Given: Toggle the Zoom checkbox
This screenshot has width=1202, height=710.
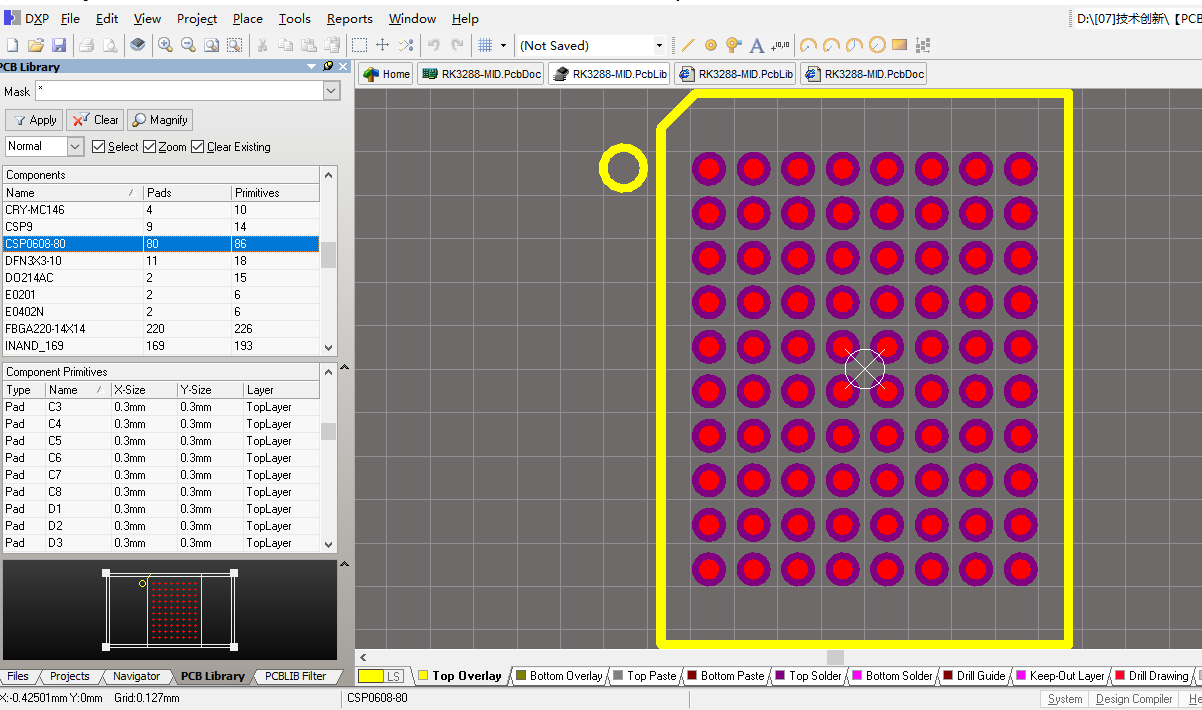Looking at the screenshot, I should pos(149,147).
